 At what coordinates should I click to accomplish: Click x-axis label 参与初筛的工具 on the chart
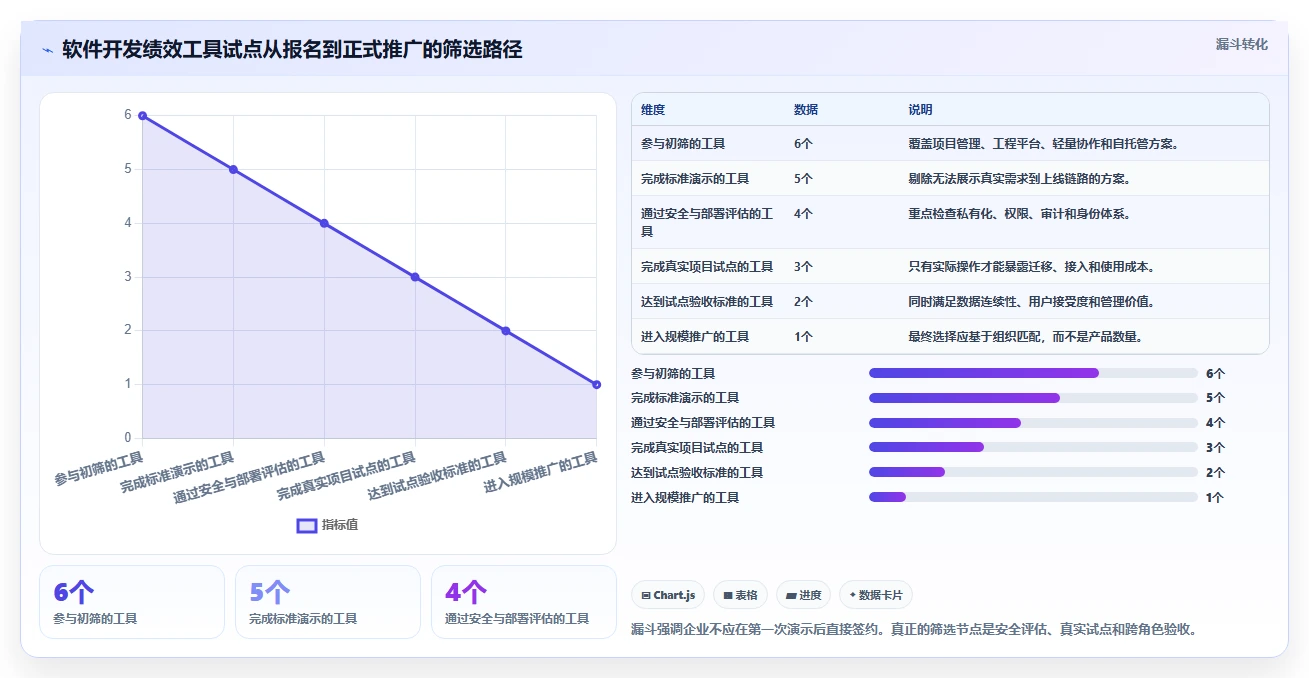(x=99, y=468)
